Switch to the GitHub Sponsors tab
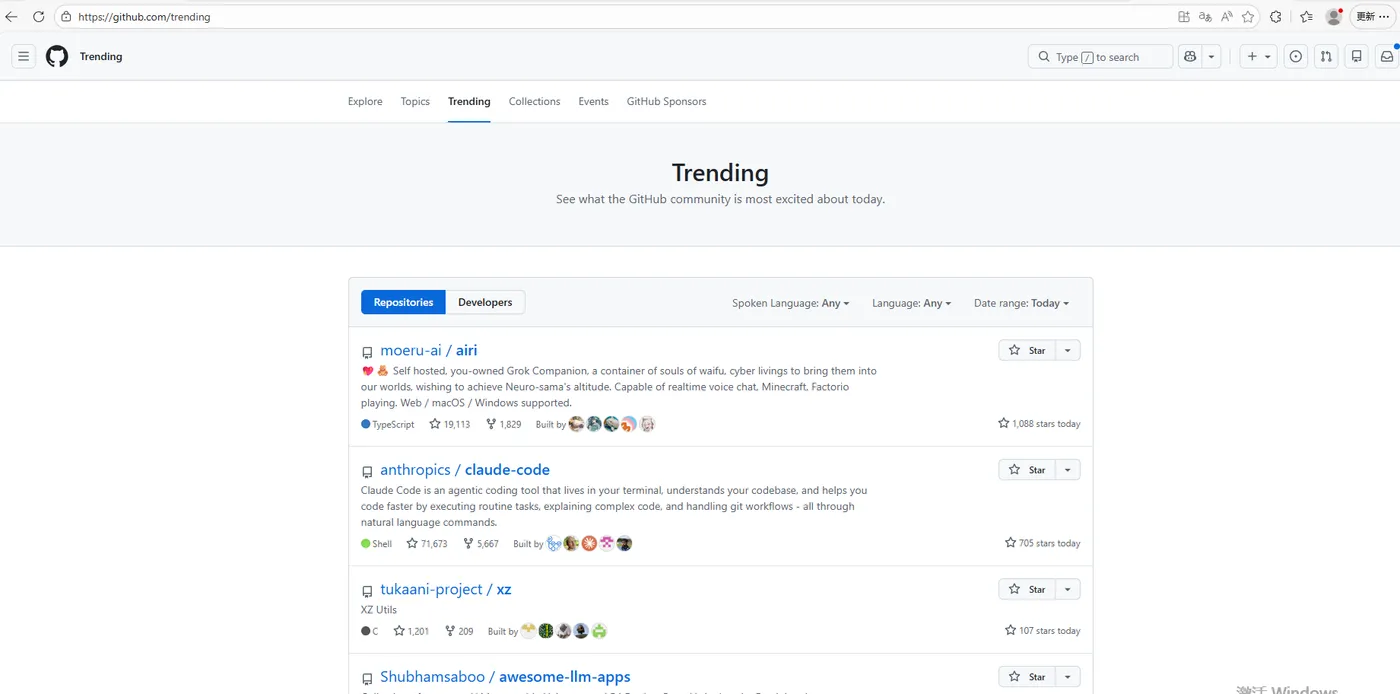 point(666,101)
